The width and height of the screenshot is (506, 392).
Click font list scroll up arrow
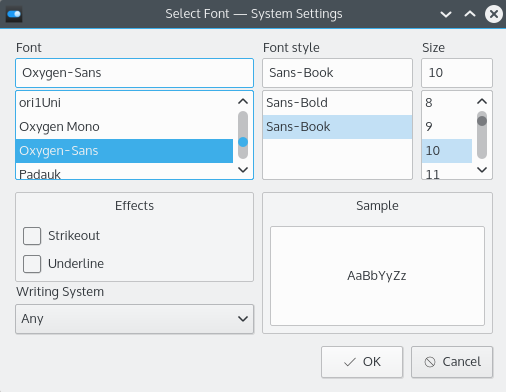[243, 101]
